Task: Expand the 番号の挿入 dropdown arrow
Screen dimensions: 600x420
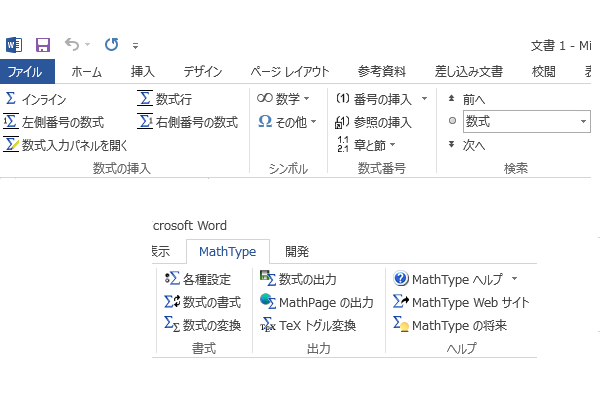Action: (x=424, y=99)
